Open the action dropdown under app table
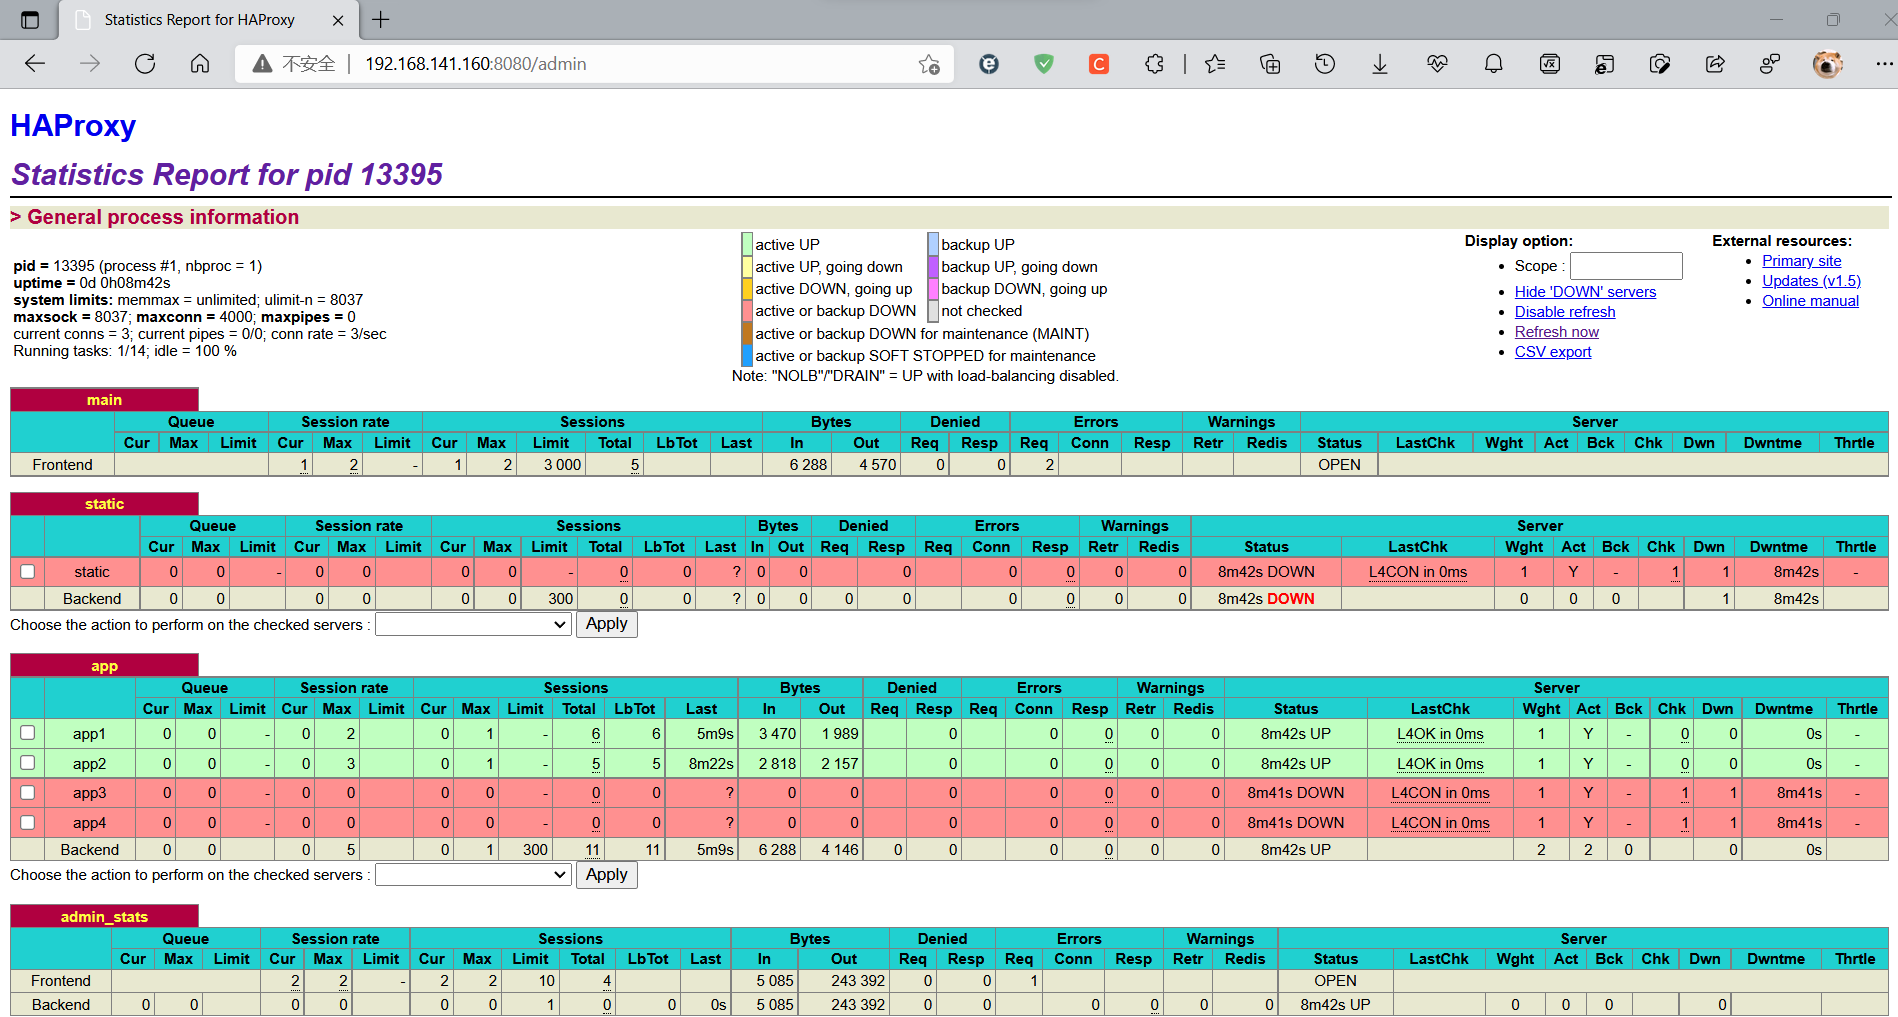 [x=473, y=875]
